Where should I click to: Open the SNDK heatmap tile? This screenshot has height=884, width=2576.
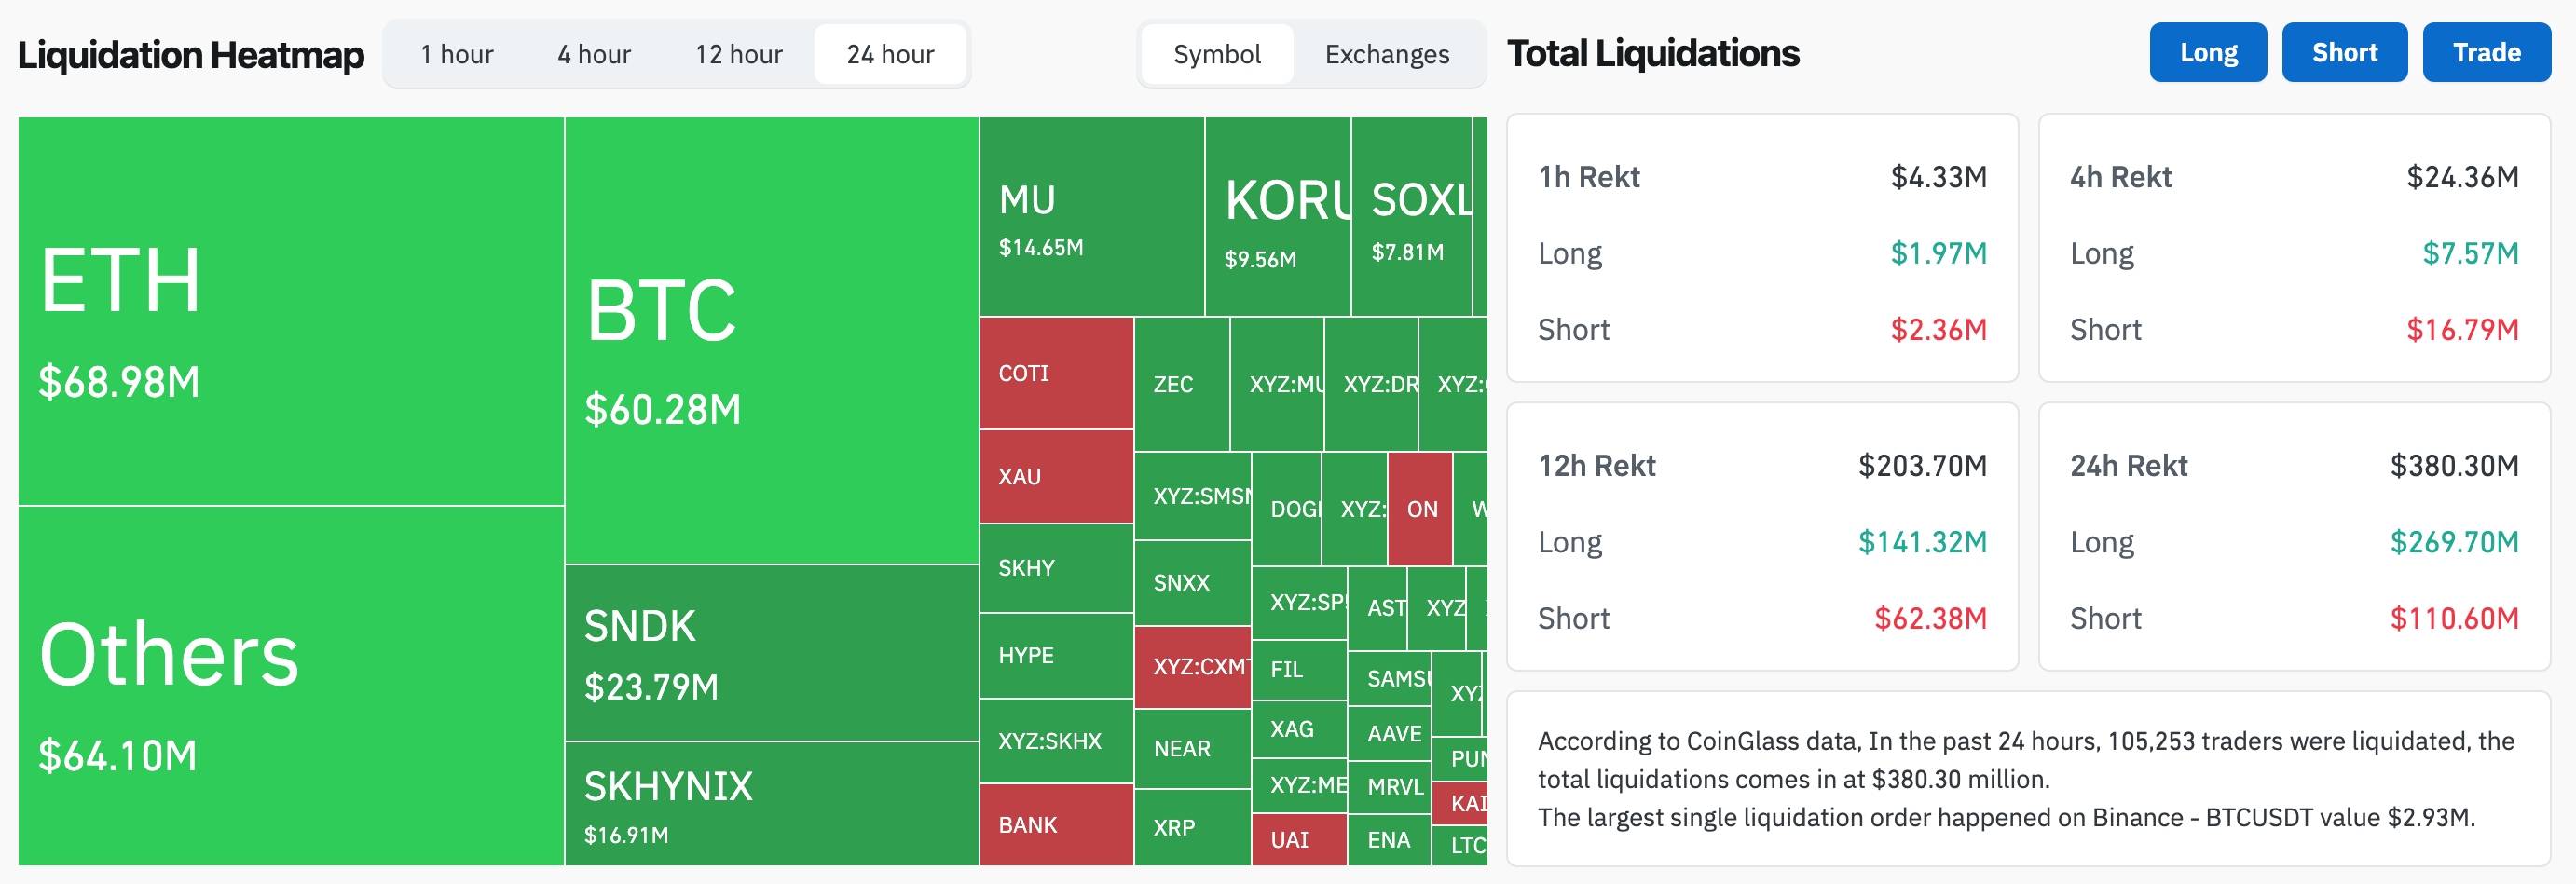pos(771,653)
